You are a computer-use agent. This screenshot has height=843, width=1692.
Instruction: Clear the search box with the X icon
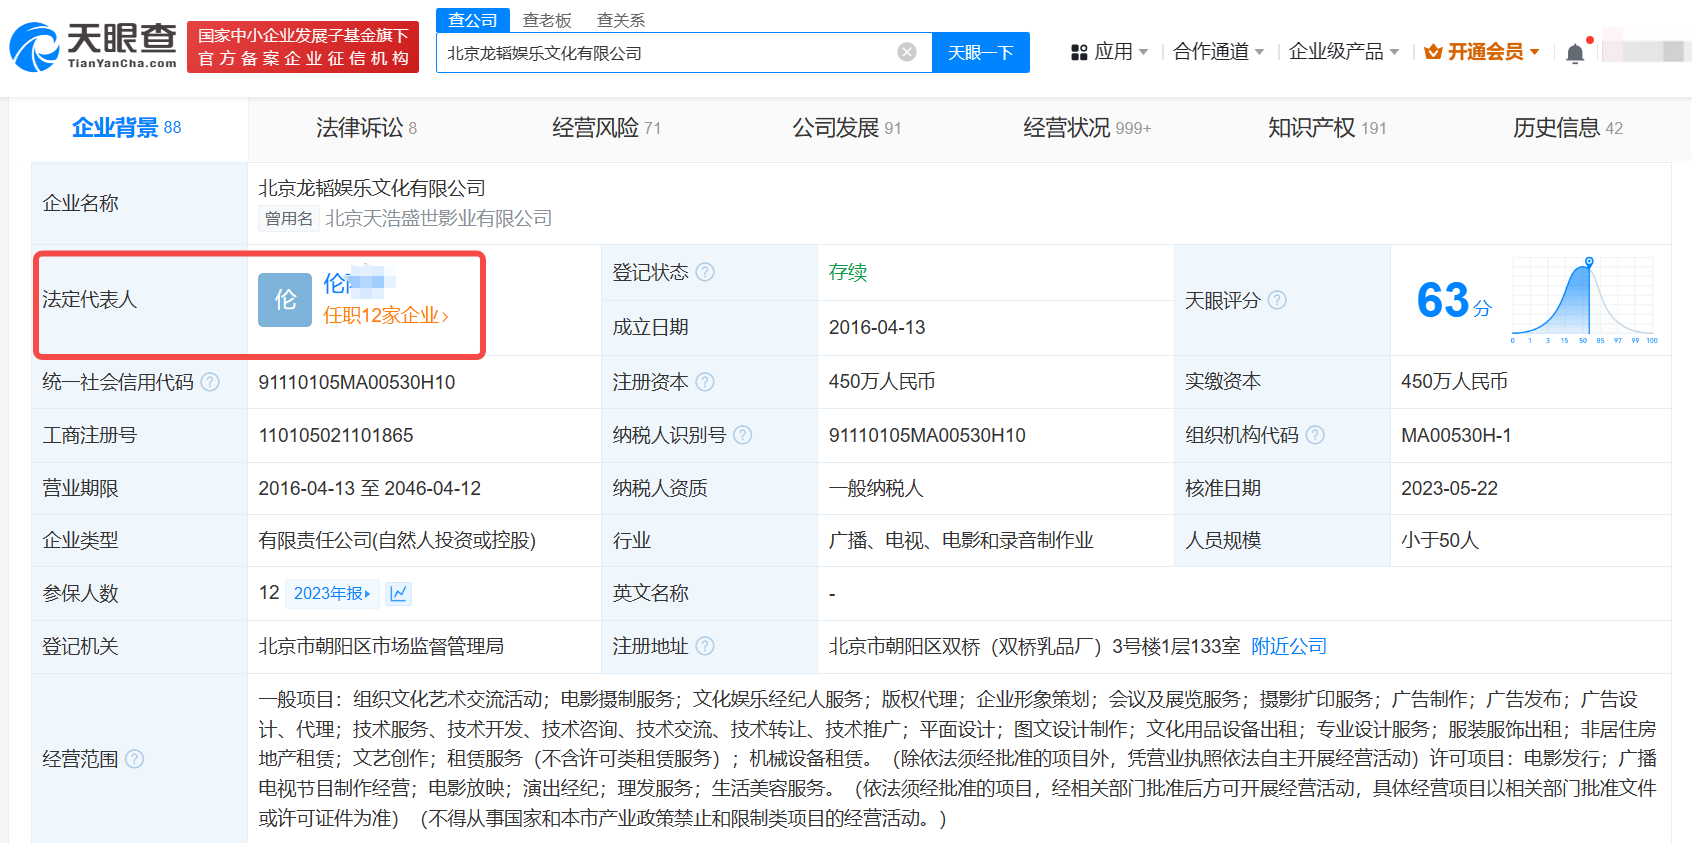pyautogui.click(x=907, y=52)
